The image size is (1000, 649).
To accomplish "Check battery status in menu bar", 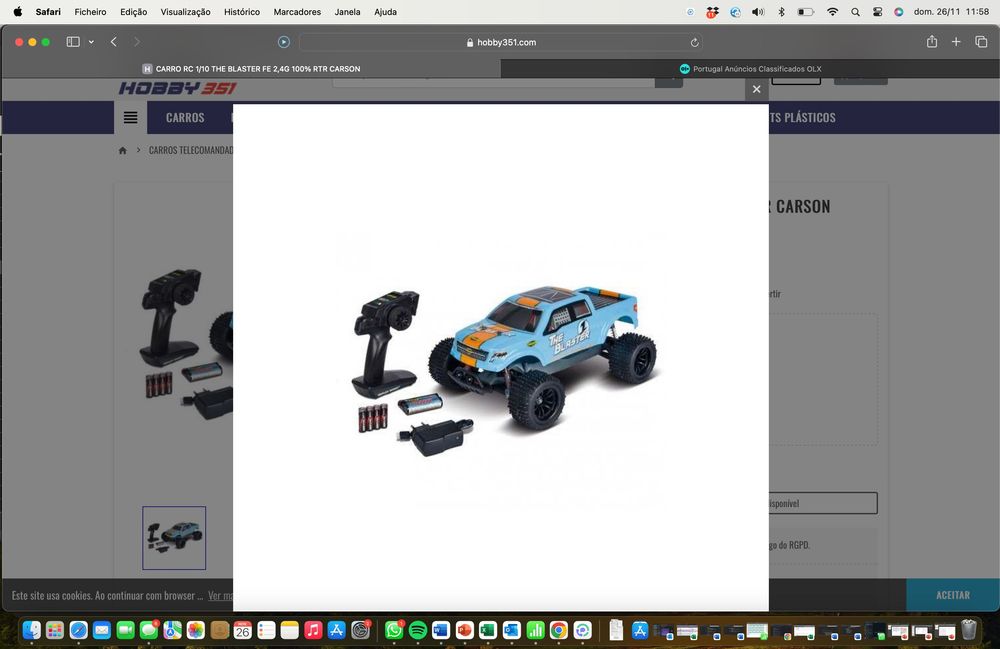I will [805, 11].
